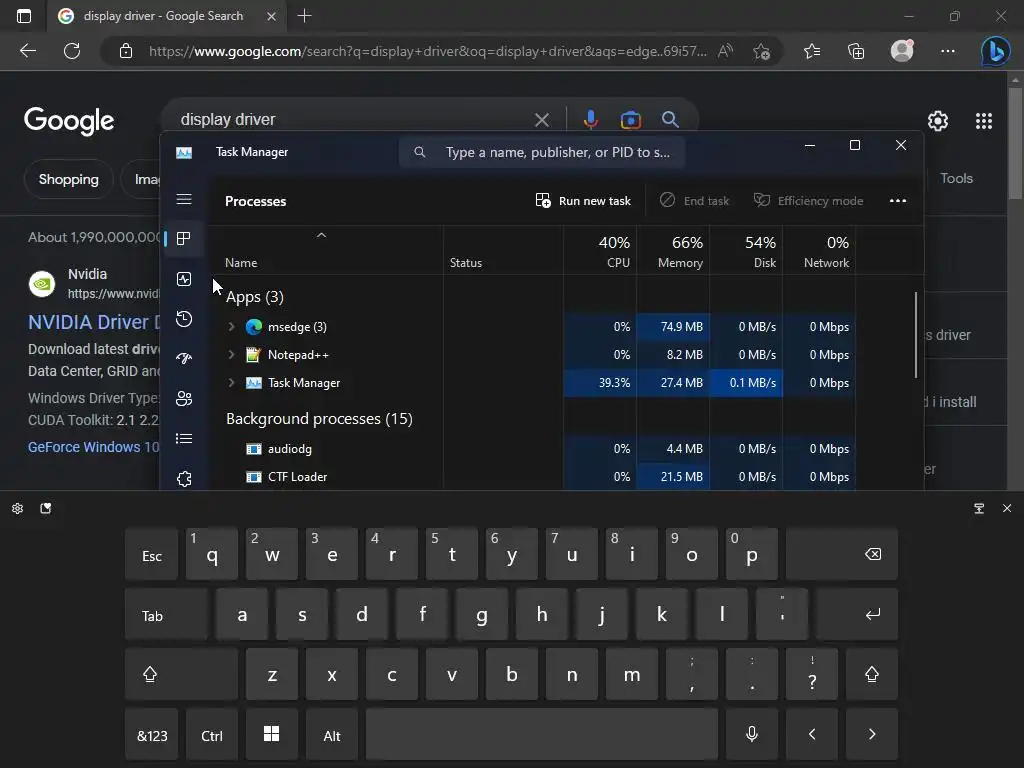Image resolution: width=1024 pixels, height=768 pixels.
Task: Start Google voice search microphone
Action: tap(590, 120)
